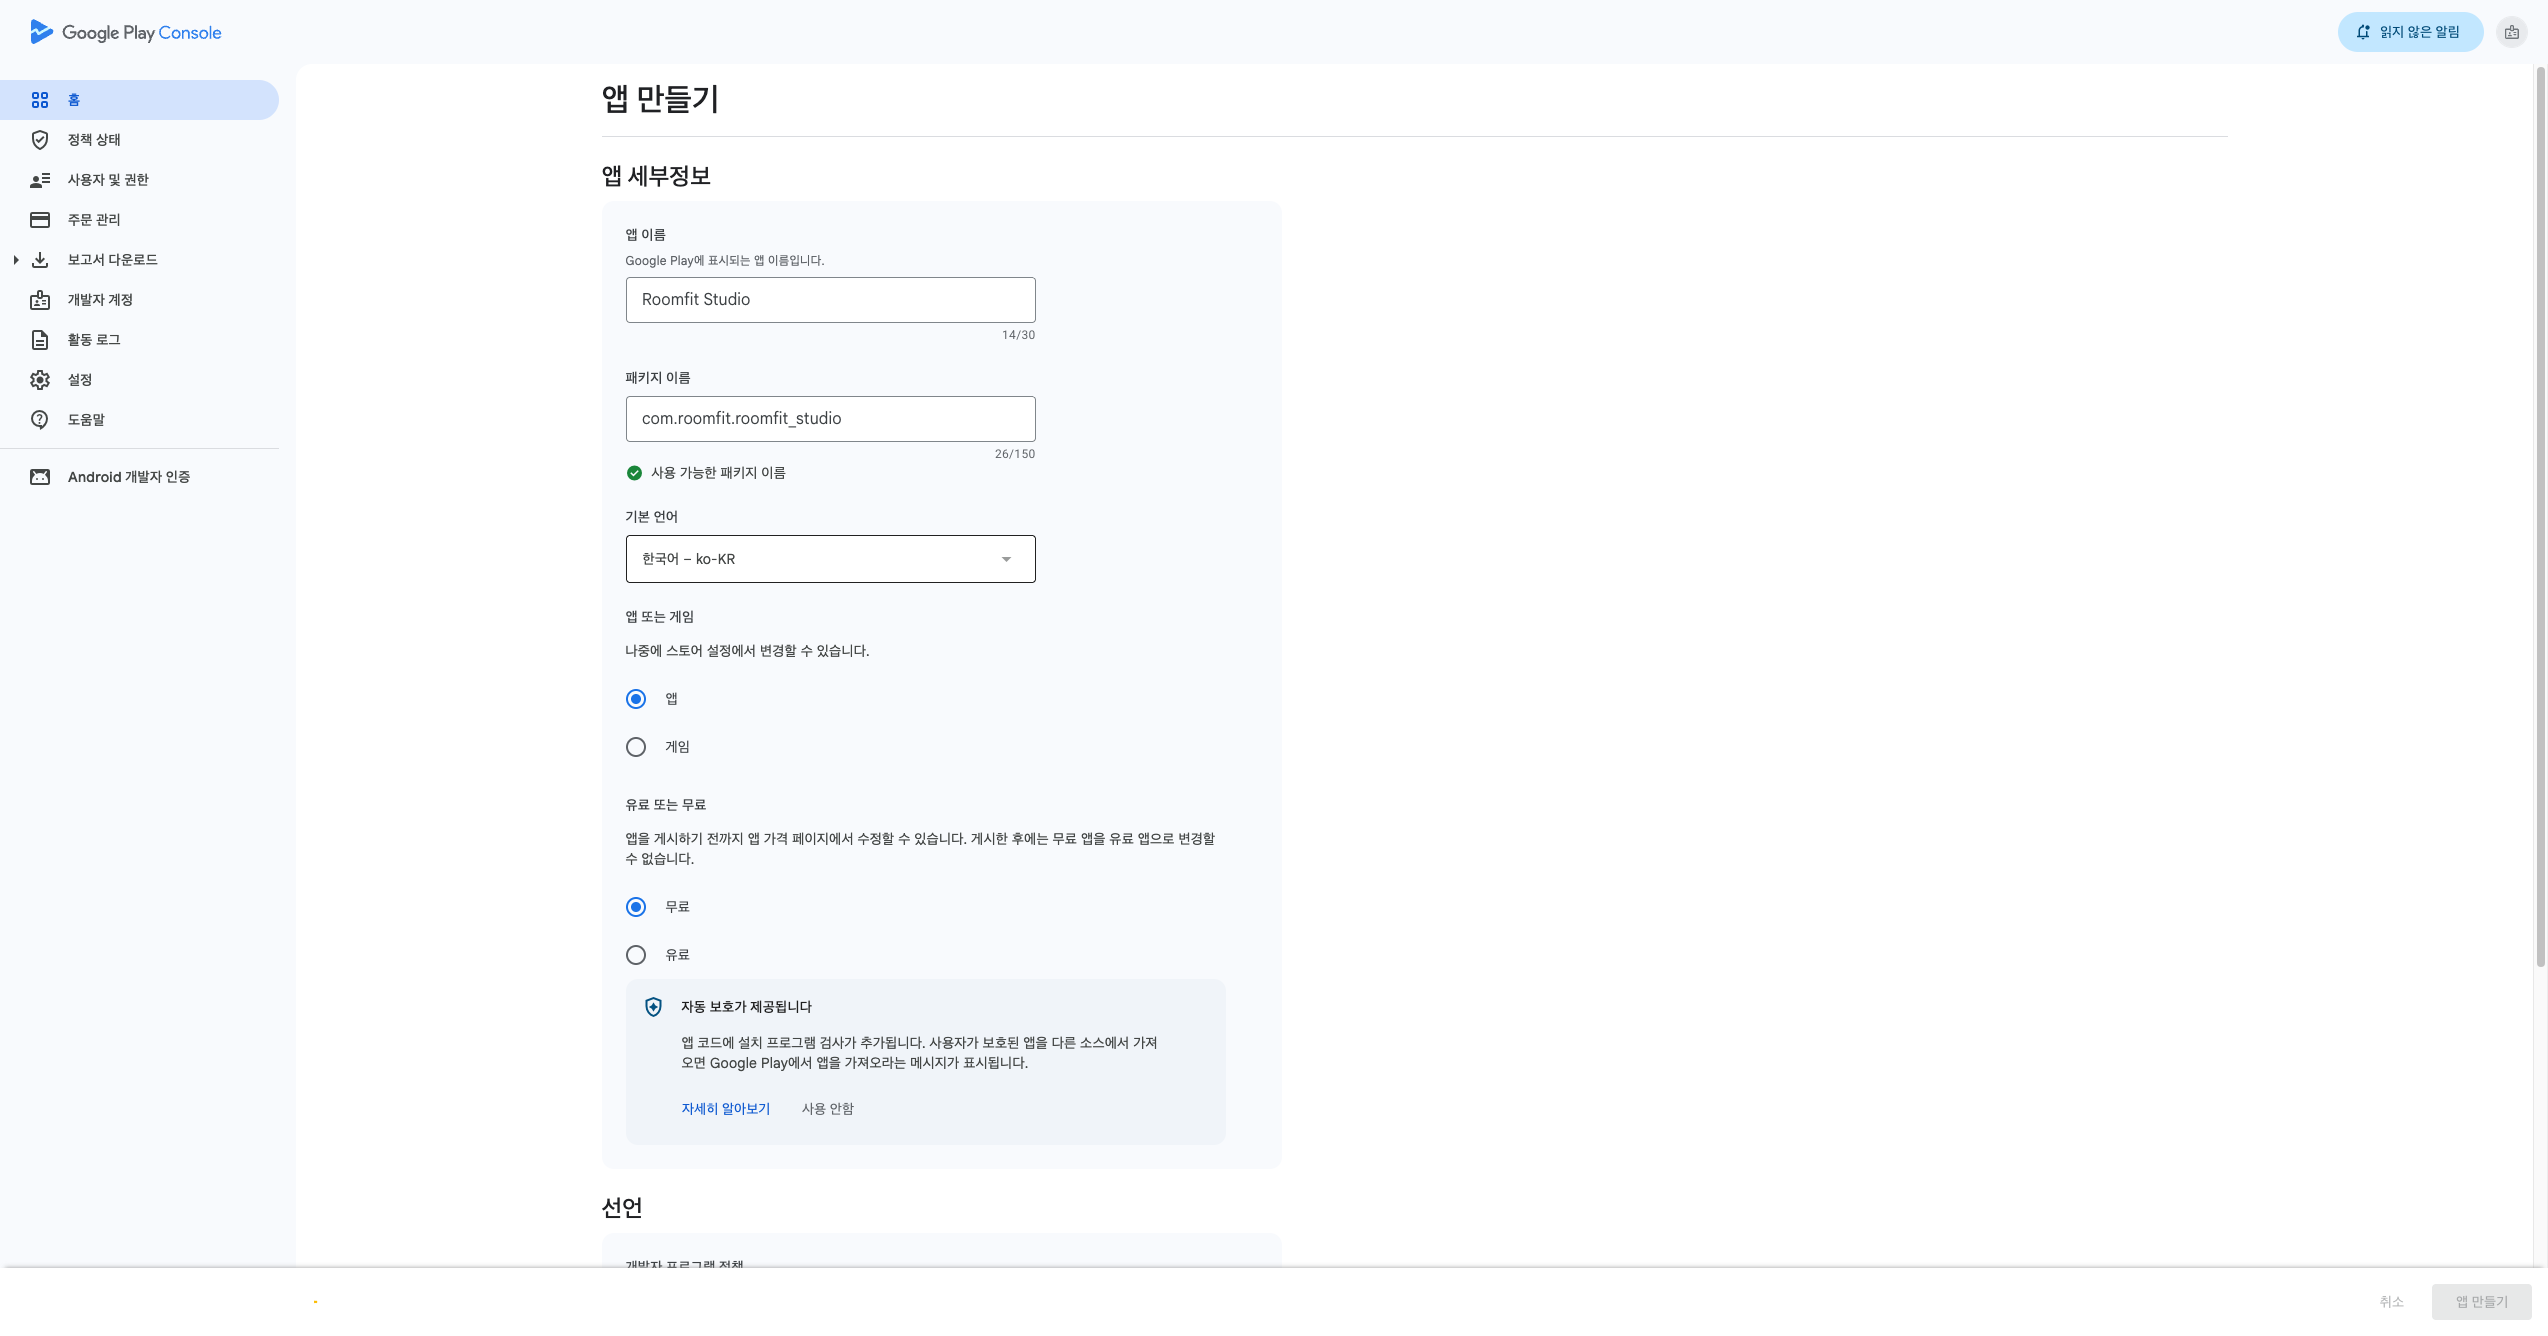Image resolution: width=2548 pixels, height=1336 pixels.
Task: Expand the 보고서 다운로드 sidebar arrow
Action: 16,260
